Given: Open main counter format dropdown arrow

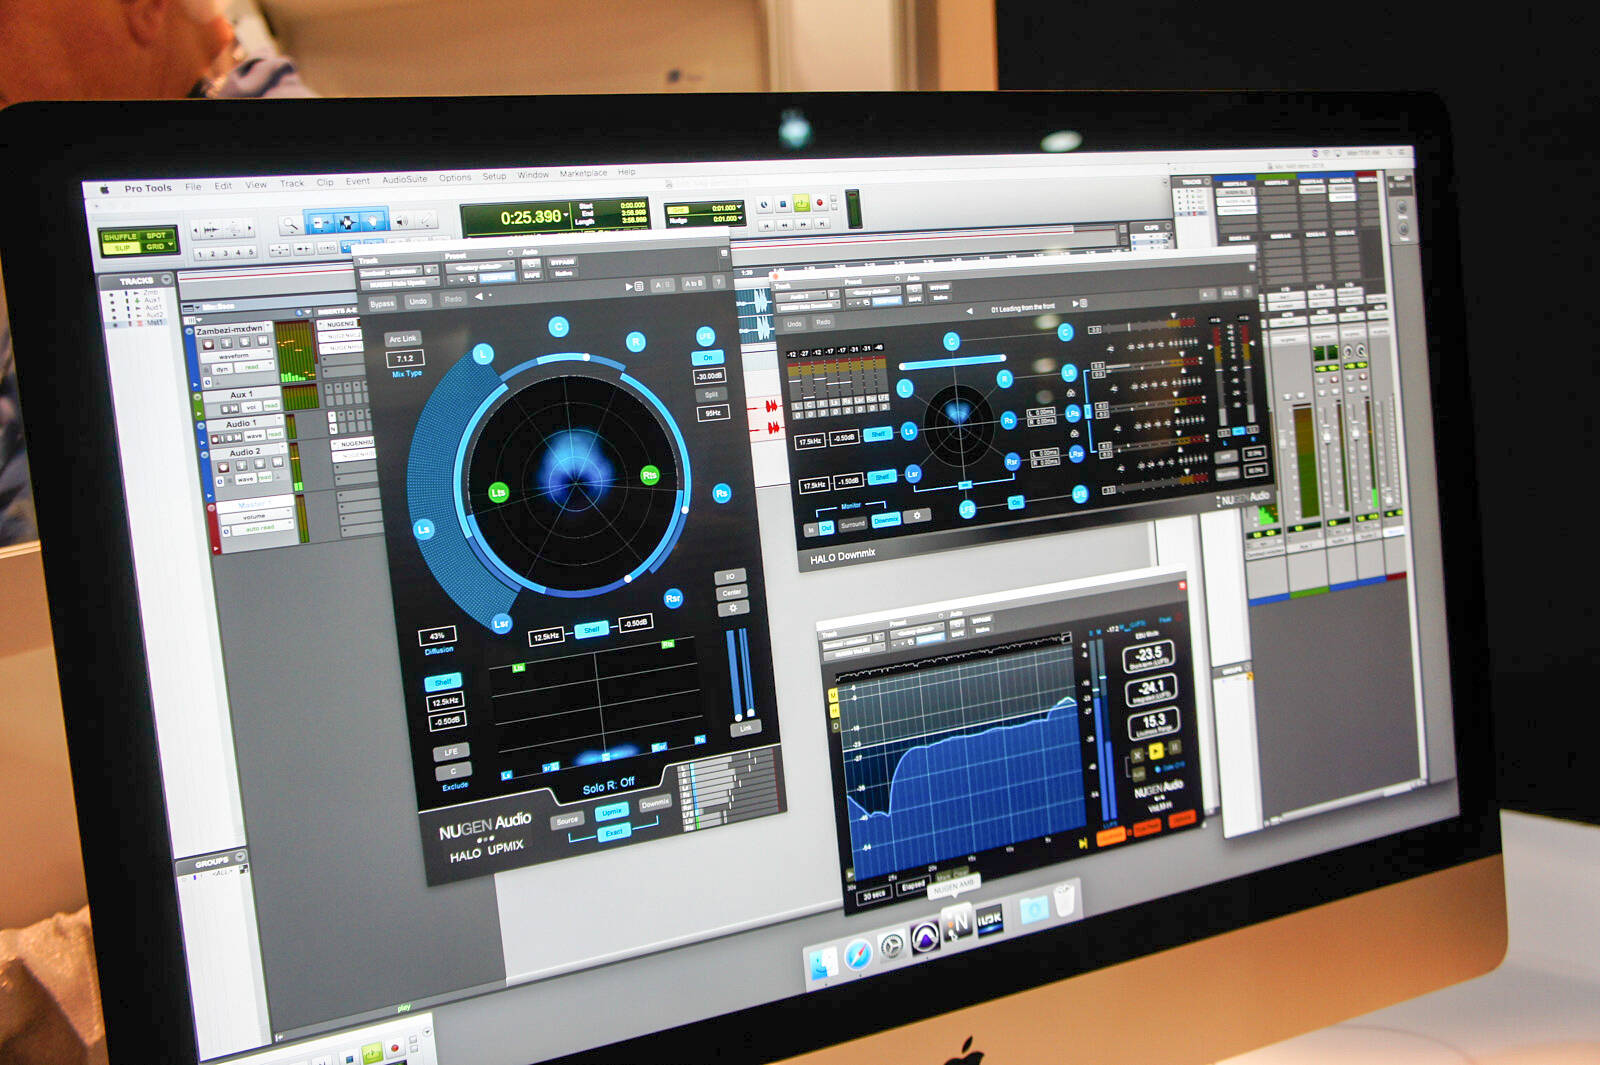Looking at the screenshot, I should click(565, 214).
